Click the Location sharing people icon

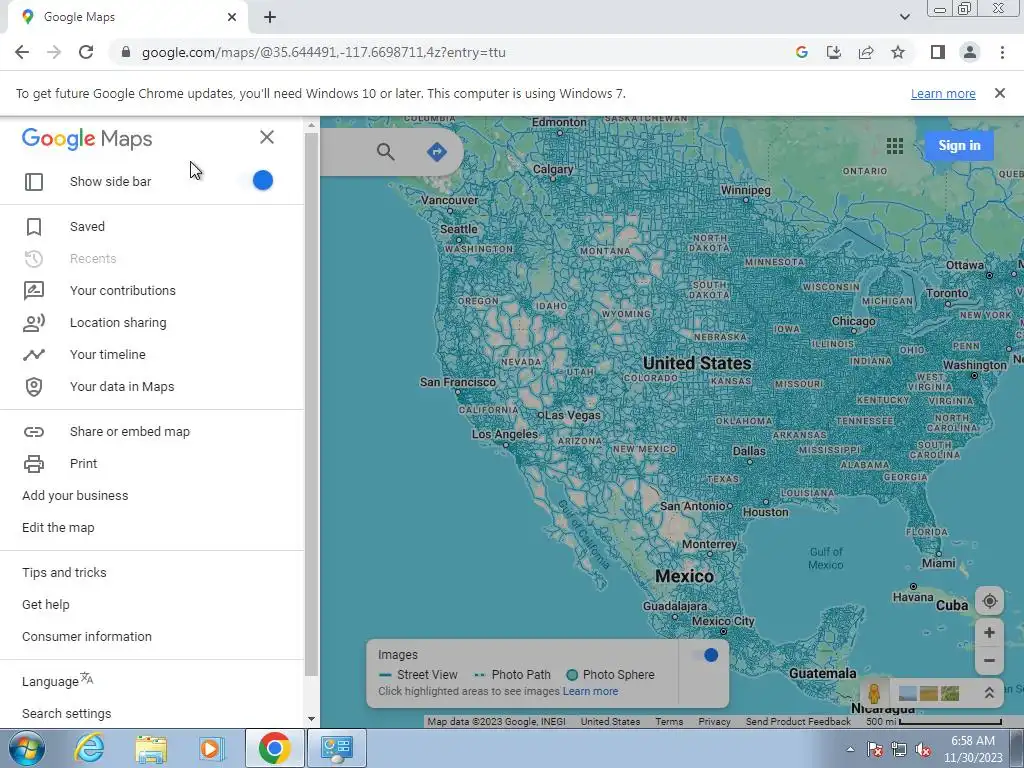pos(34,323)
